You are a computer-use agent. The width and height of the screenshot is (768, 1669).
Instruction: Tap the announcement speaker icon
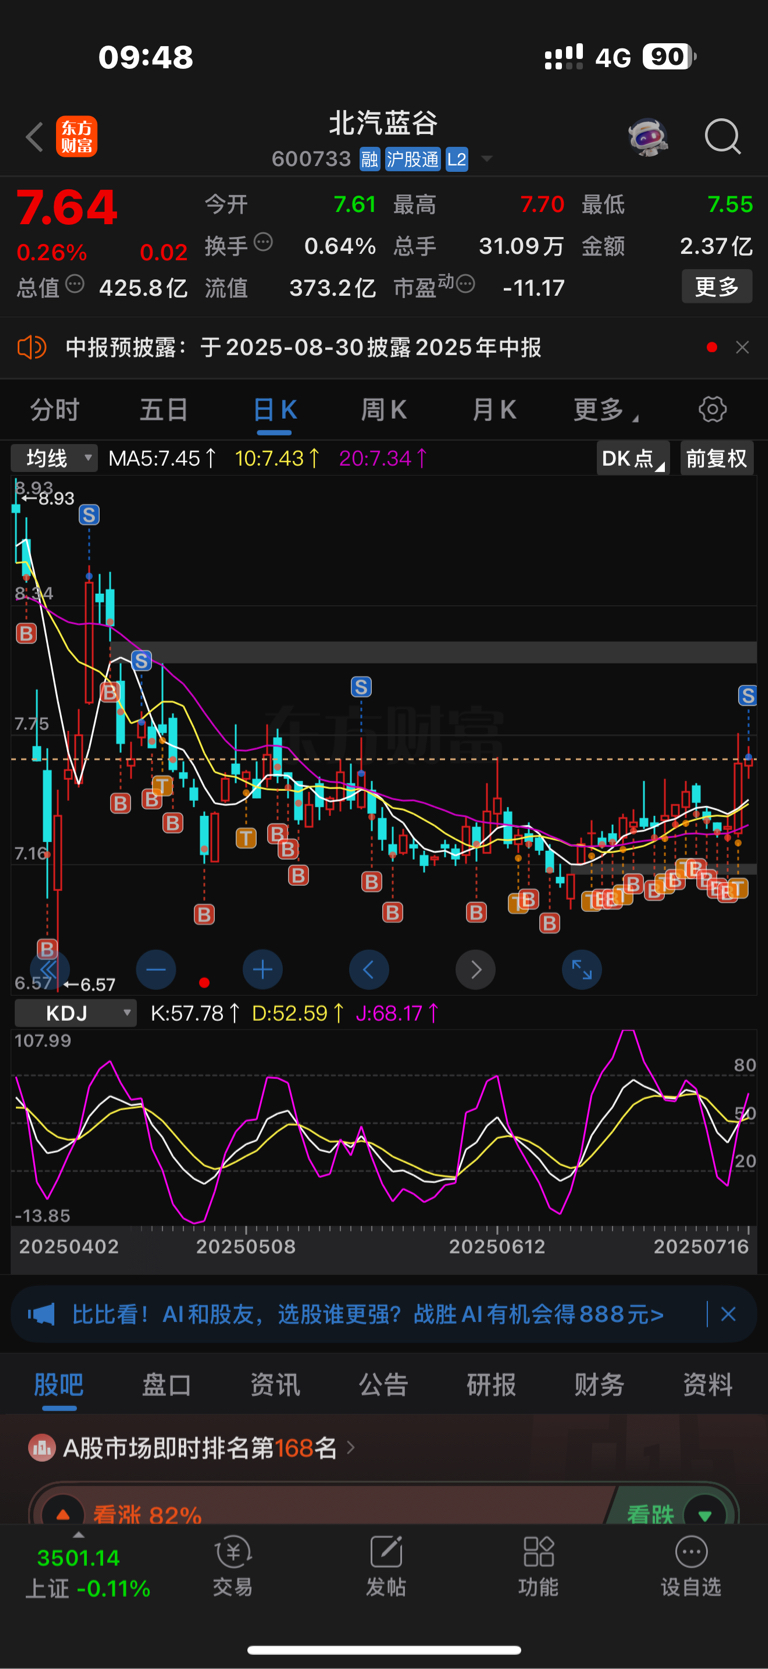pyautogui.click(x=32, y=347)
